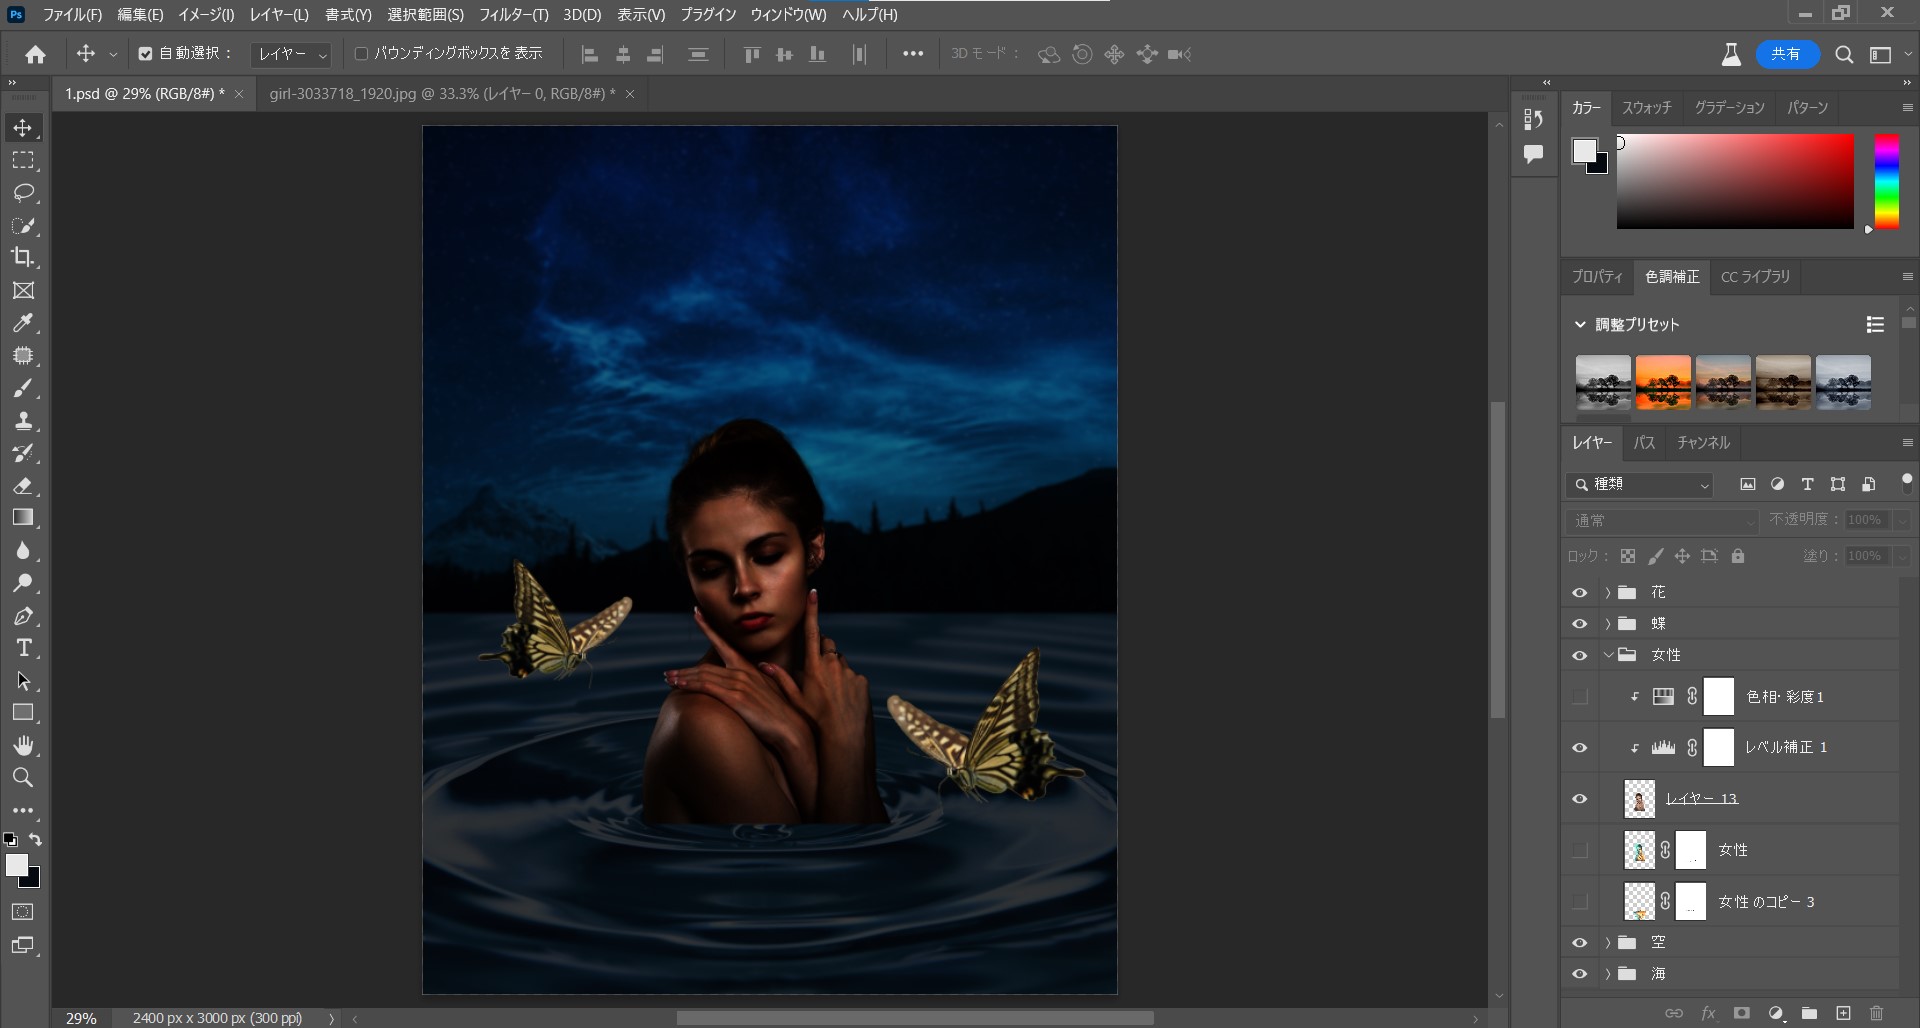The image size is (1920, 1028).
Task: Select the Crop tool
Action: click(x=23, y=257)
